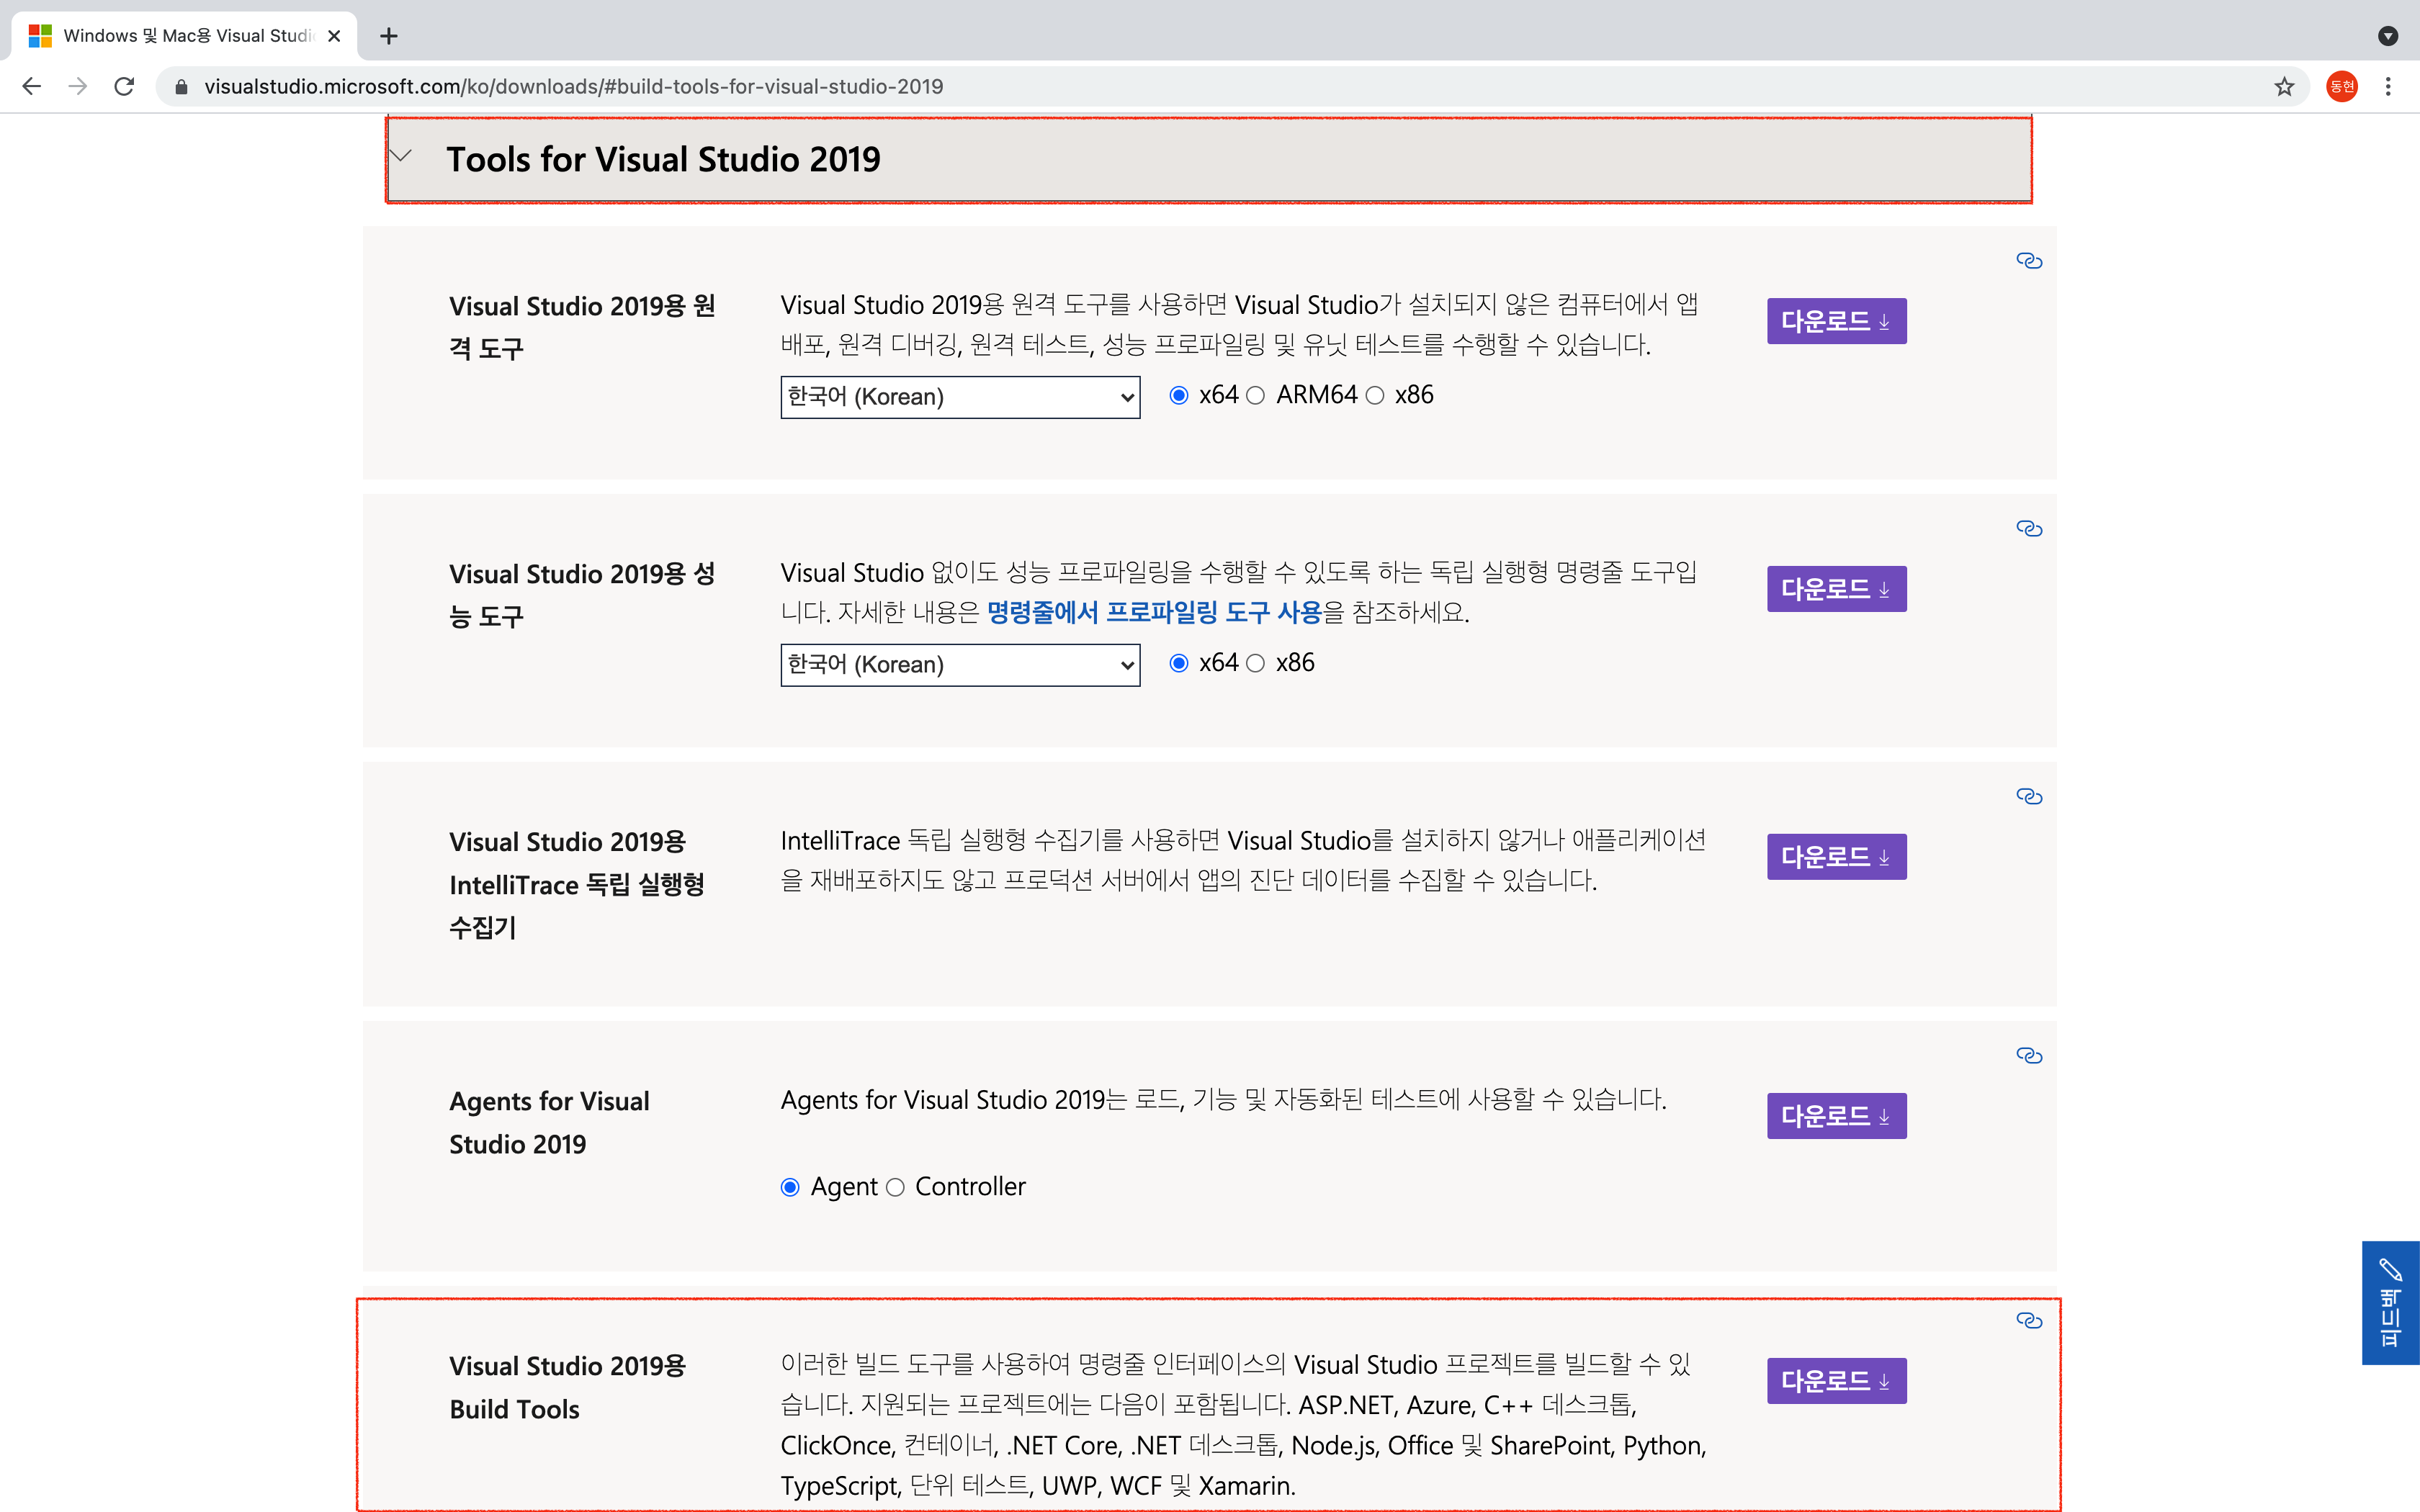Download Visual Studio 2019 Build Tools
Image resolution: width=2420 pixels, height=1512 pixels.
[x=1836, y=1381]
